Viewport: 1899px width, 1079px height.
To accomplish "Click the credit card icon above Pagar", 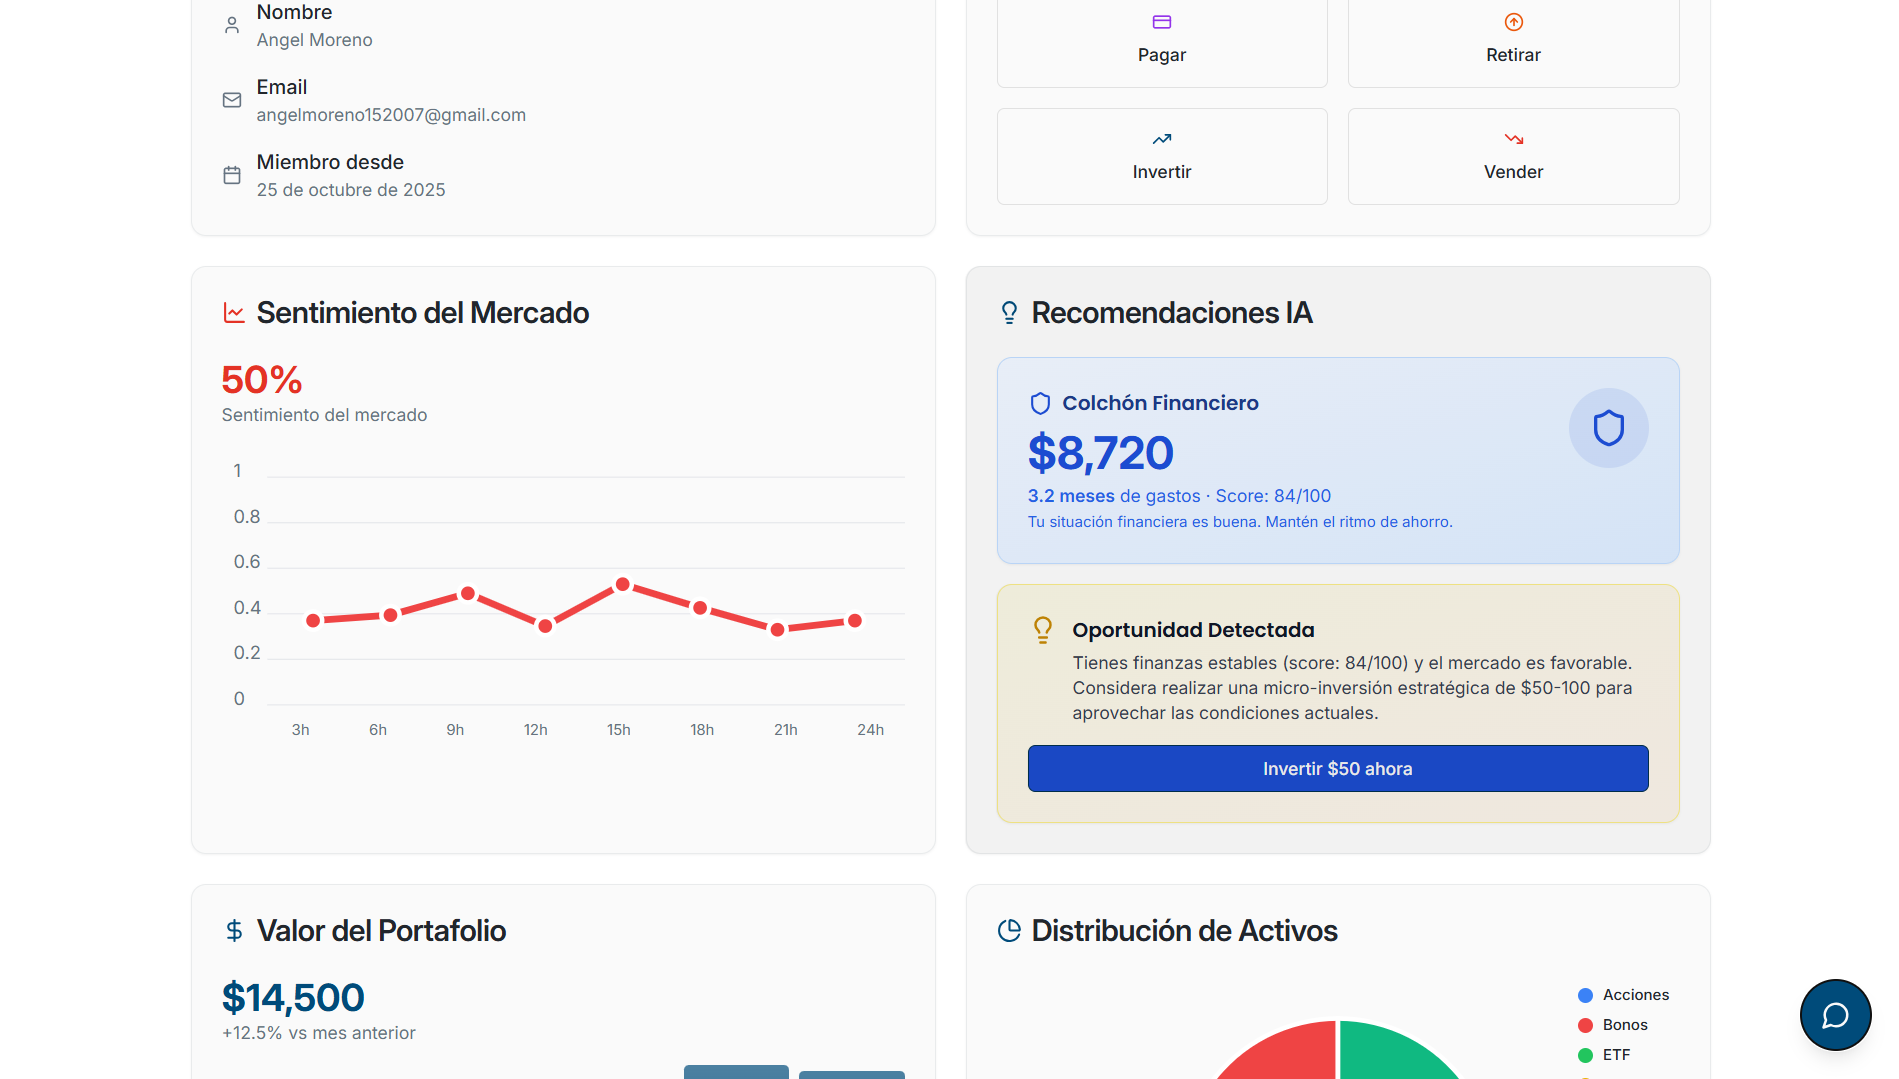I will tap(1162, 22).
